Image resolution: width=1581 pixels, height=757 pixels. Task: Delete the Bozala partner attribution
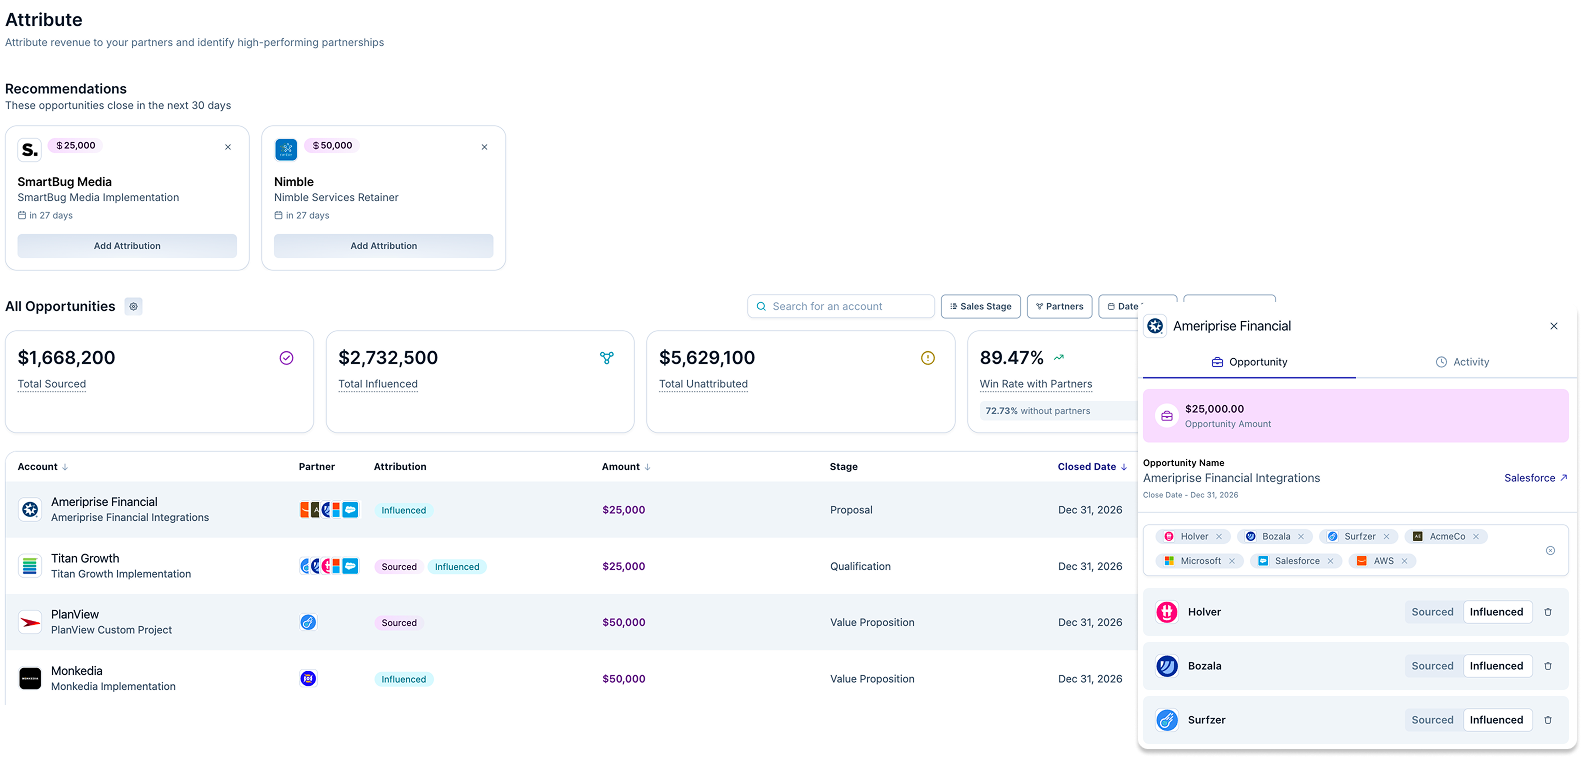tap(1548, 666)
